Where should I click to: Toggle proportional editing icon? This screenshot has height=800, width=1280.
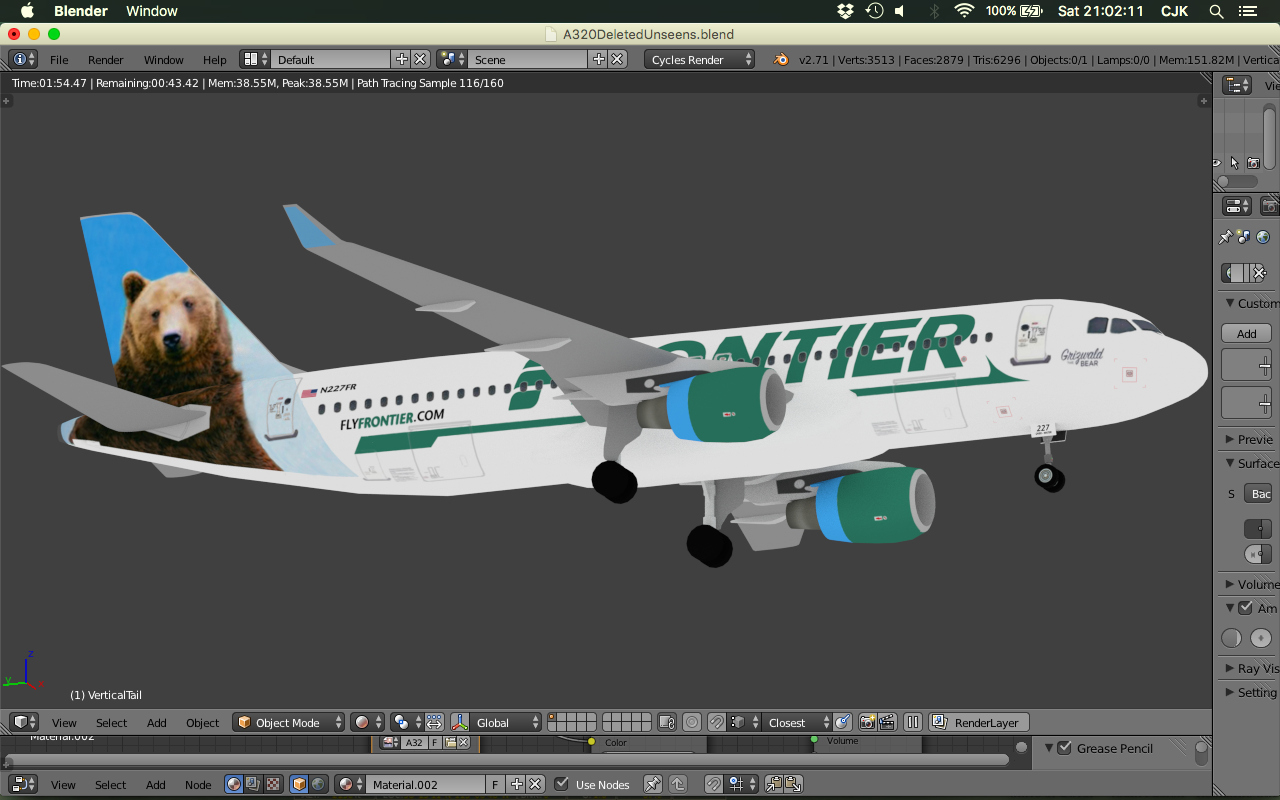pos(692,722)
